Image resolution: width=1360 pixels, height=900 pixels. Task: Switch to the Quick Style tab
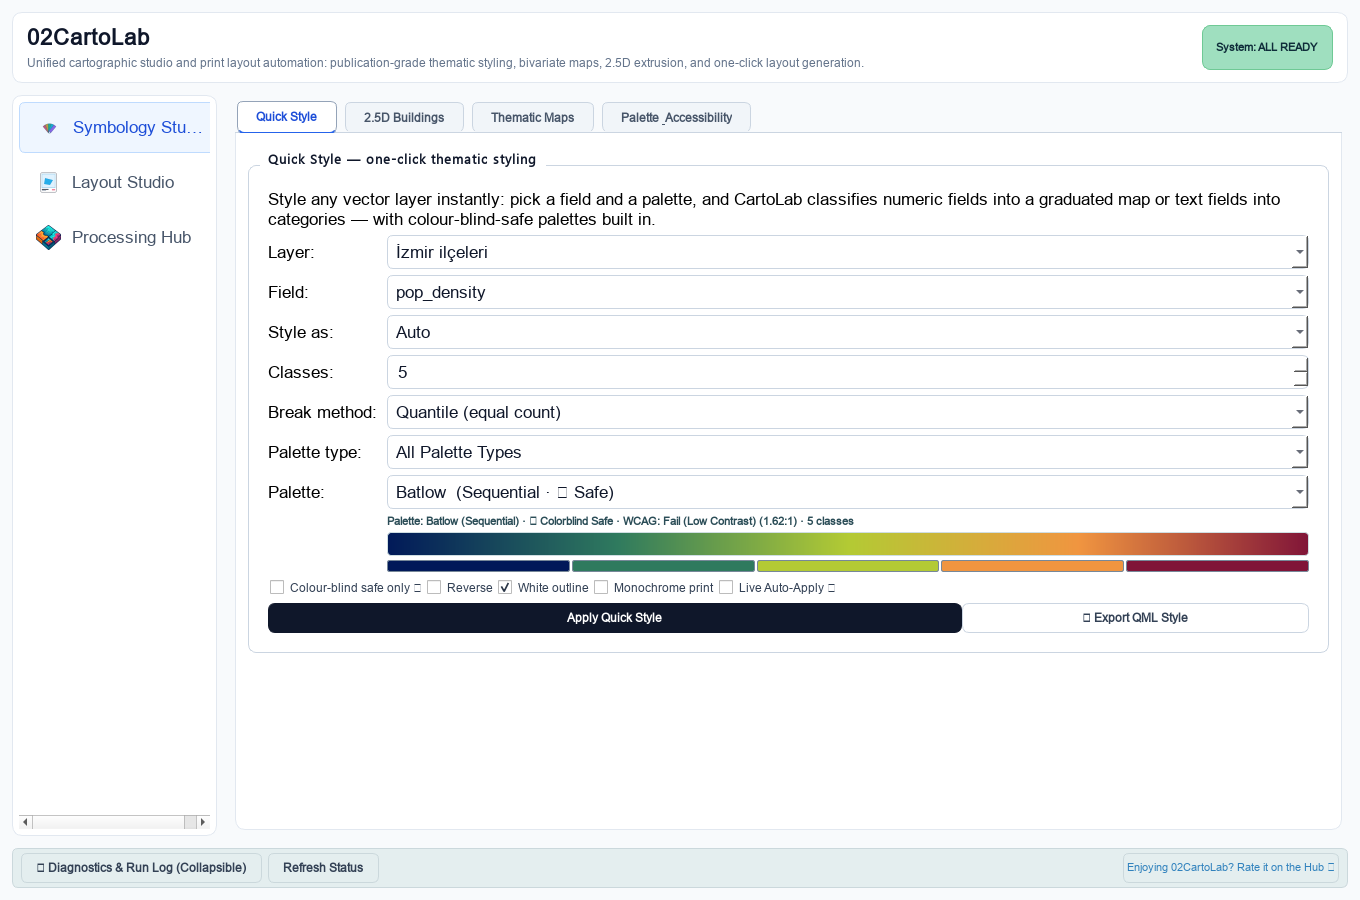pos(287,117)
